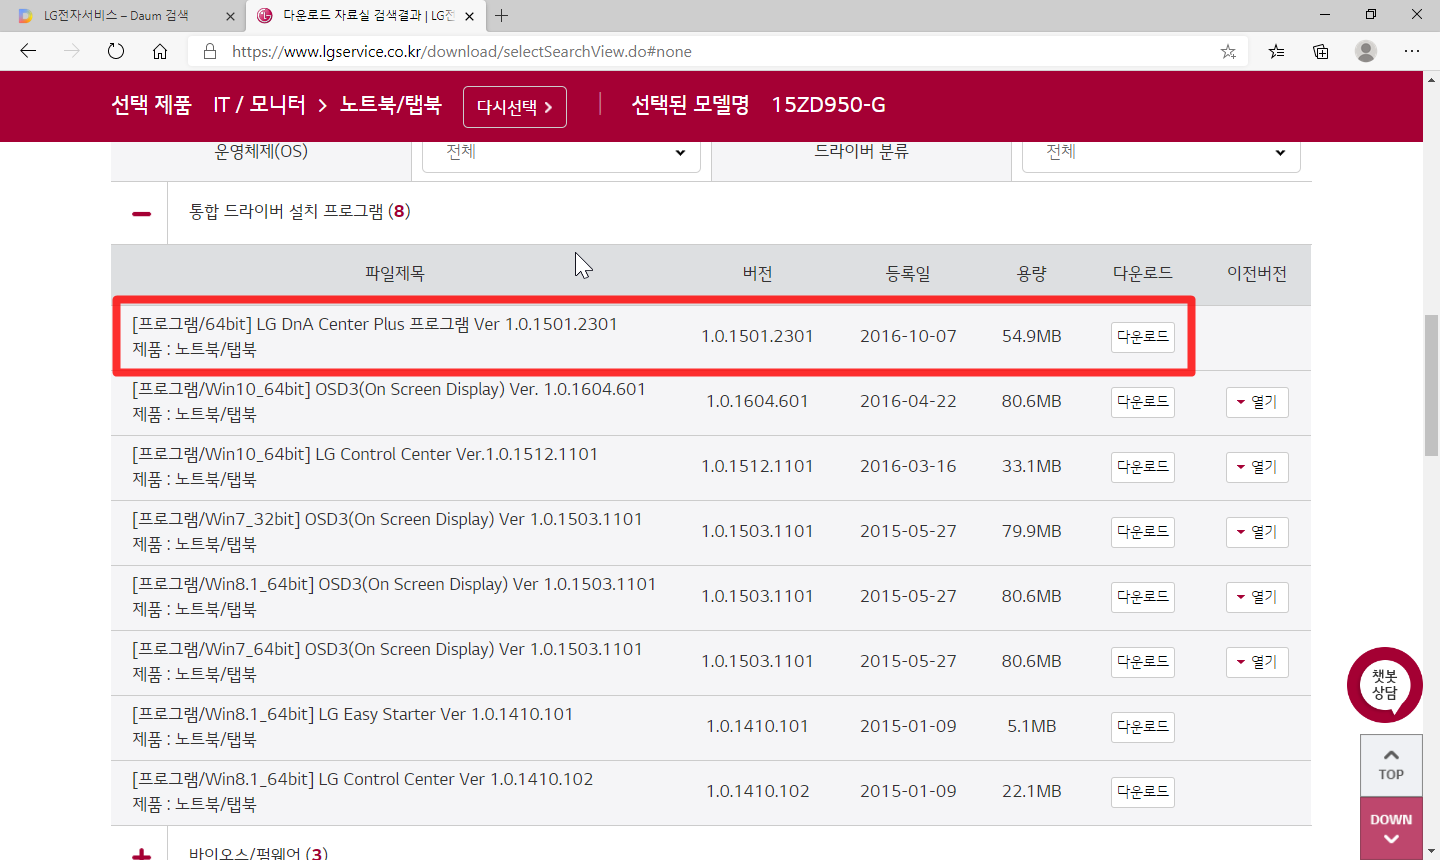This screenshot has height=860, width=1440.
Task: Download Win7_64bit OSD3 file
Action: pos(1142,662)
